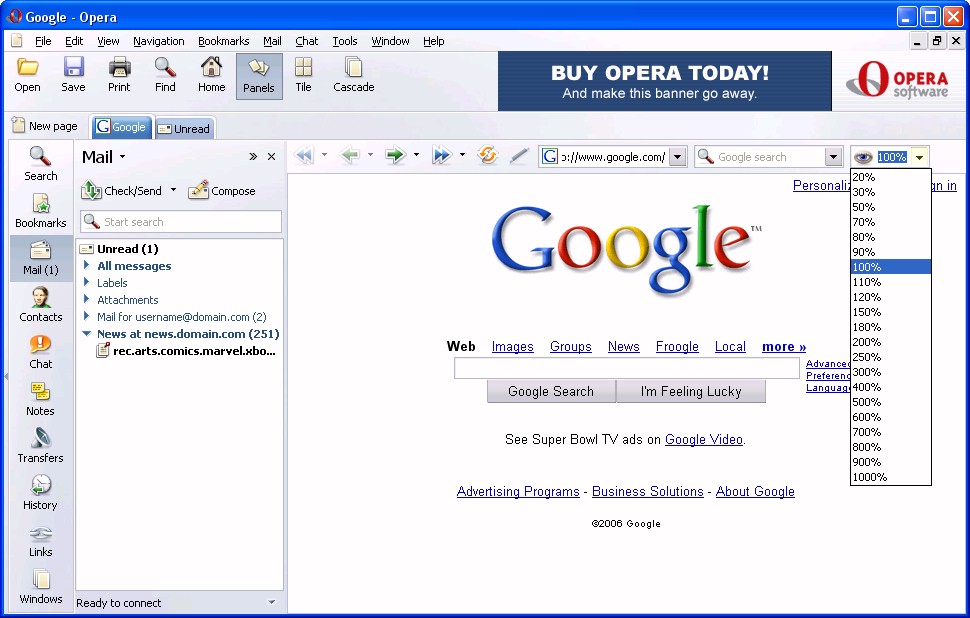Open the Links panel icon
This screenshot has width=970, height=618.
(x=41, y=533)
